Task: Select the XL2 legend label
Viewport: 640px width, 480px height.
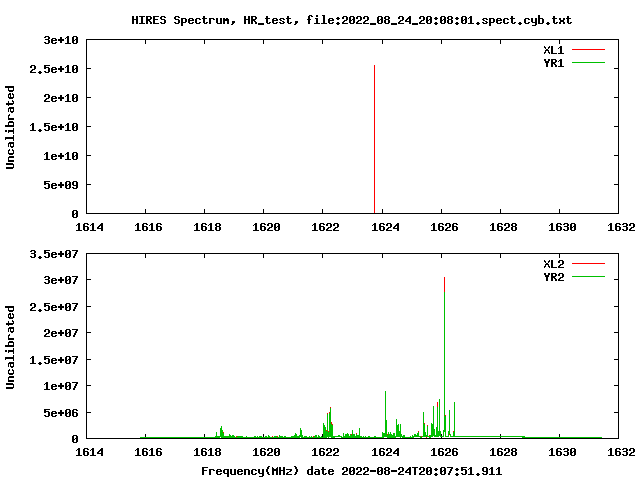Action: click(x=553, y=264)
